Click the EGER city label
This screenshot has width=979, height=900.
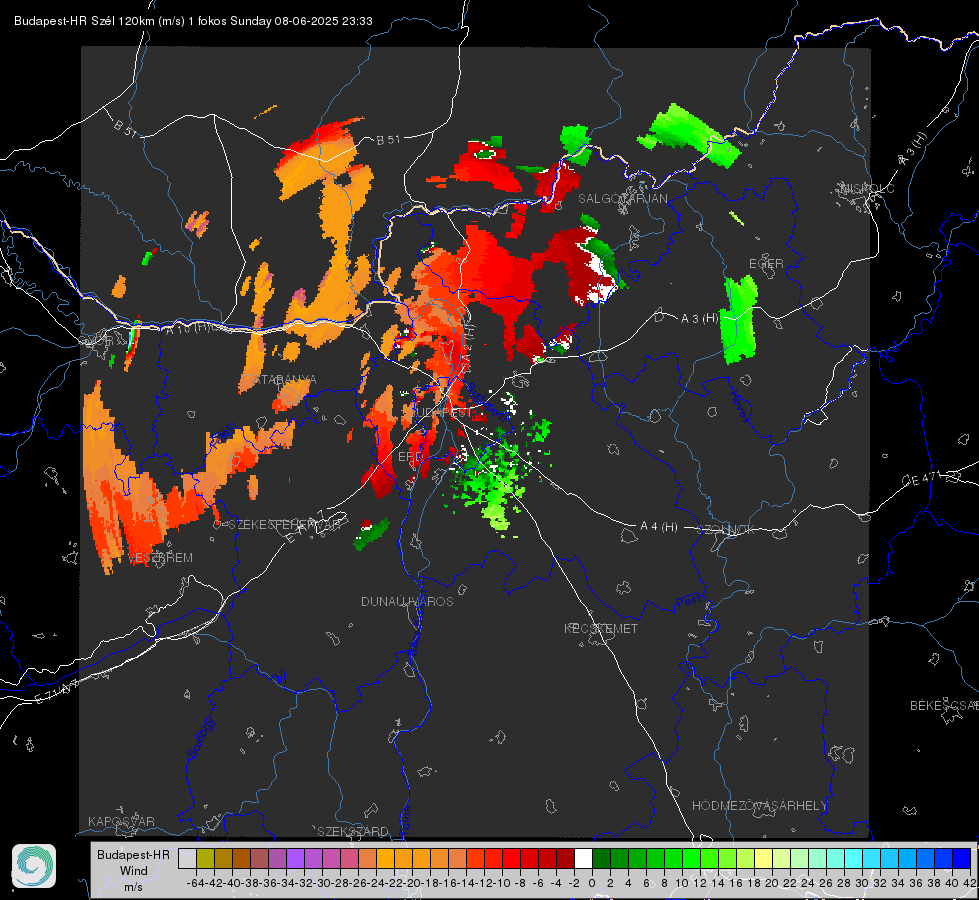[x=766, y=264]
